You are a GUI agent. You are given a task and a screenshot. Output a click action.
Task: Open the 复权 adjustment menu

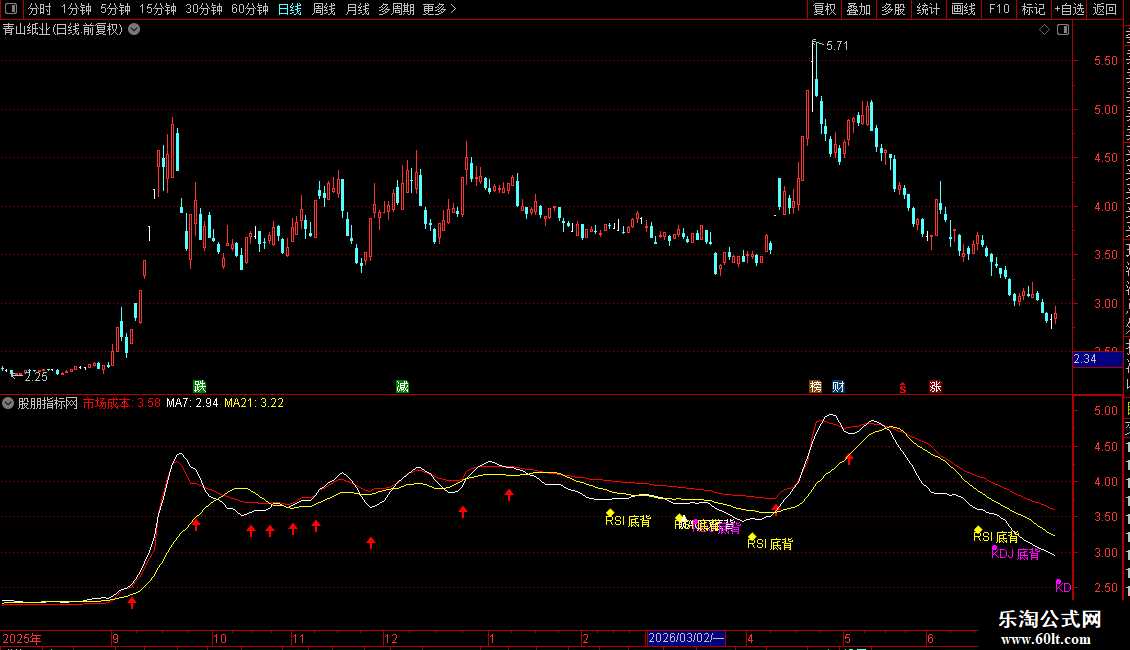pyautogui.click(x=824, y=9)
